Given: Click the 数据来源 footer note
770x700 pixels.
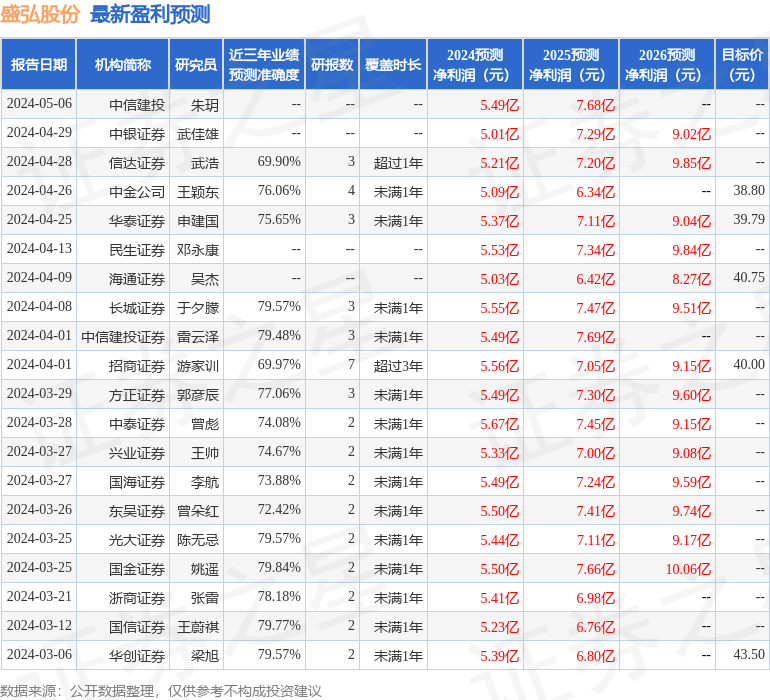Looking at the screenshot, I should (161, 691).
